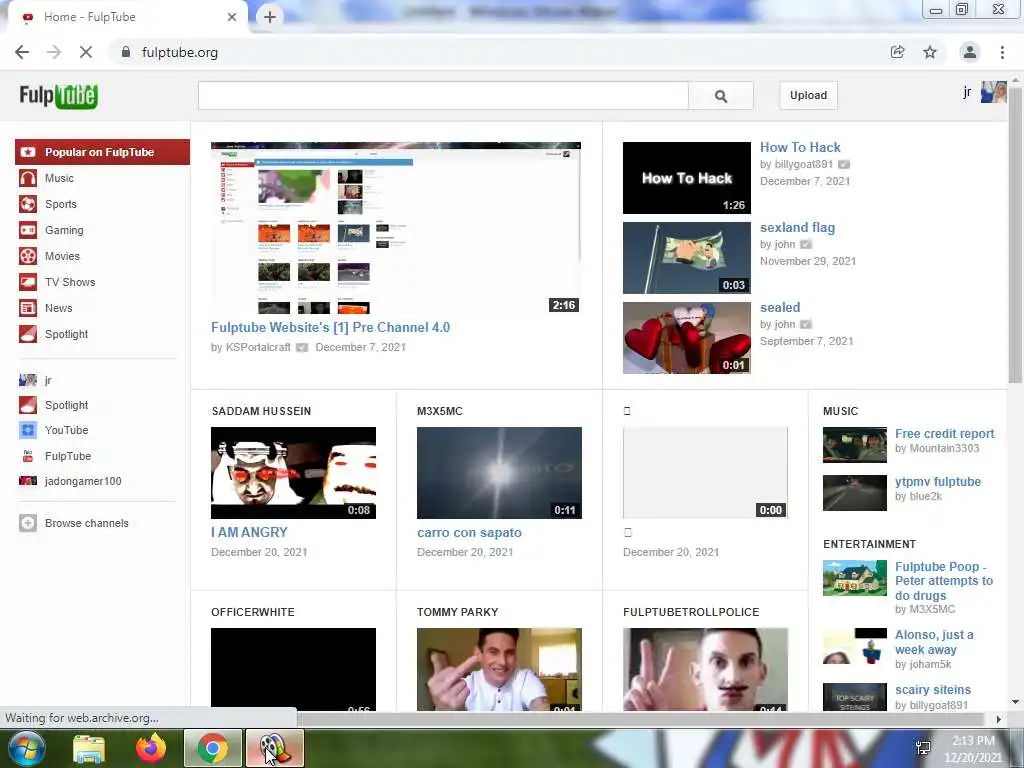Open File Explorer from the taskbar
Image resolution: width=1024 pixels, height=768 pixels.
(89, 748)
